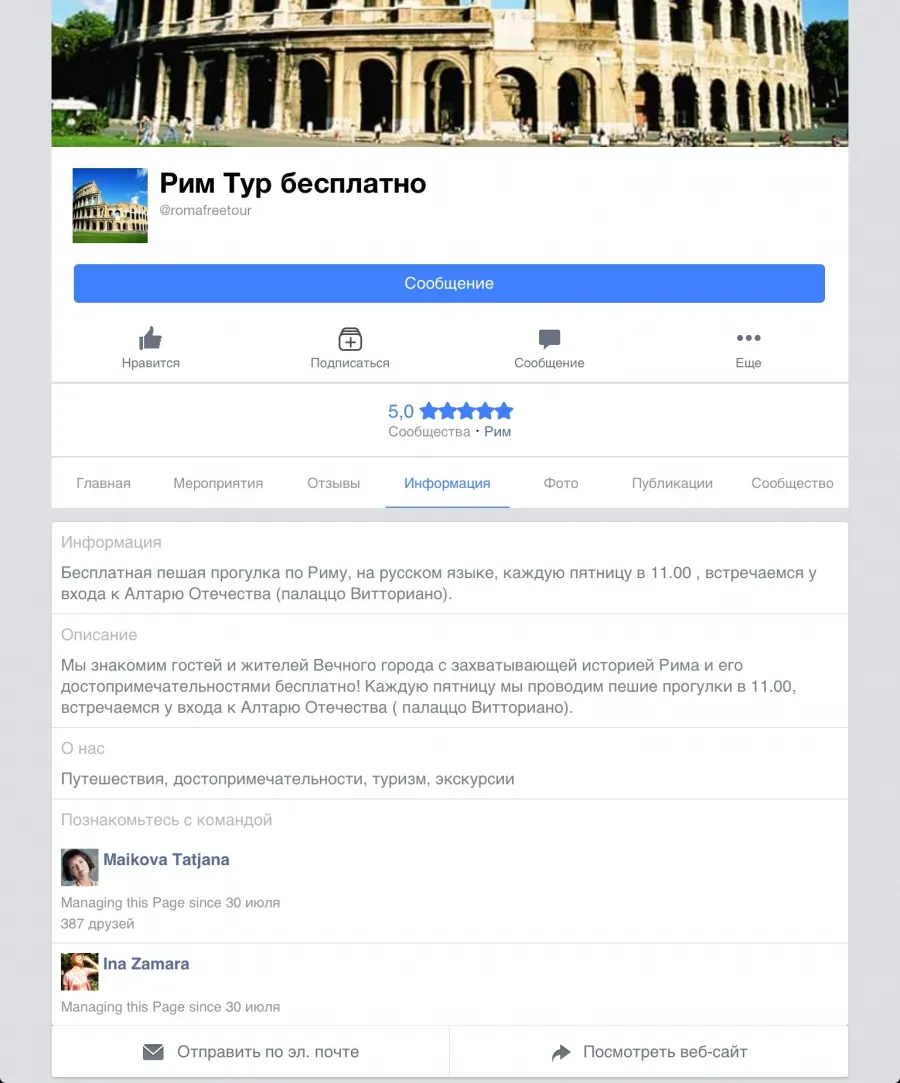Switch to the Главная tab
Viewport: 900px width, 1083px height.
(x=104, y=483)
